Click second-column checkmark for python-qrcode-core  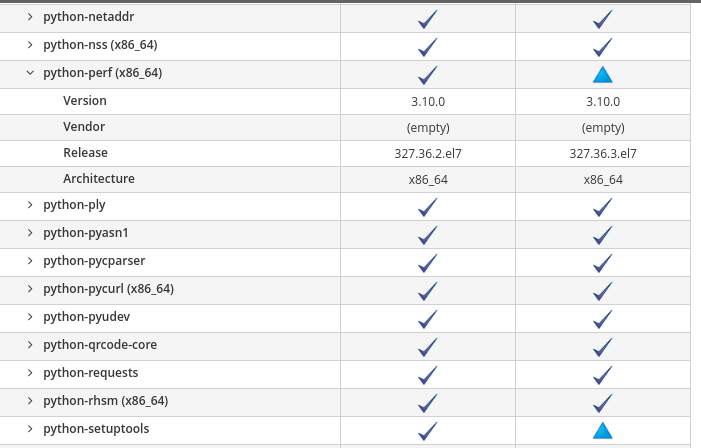click(603, 347)
